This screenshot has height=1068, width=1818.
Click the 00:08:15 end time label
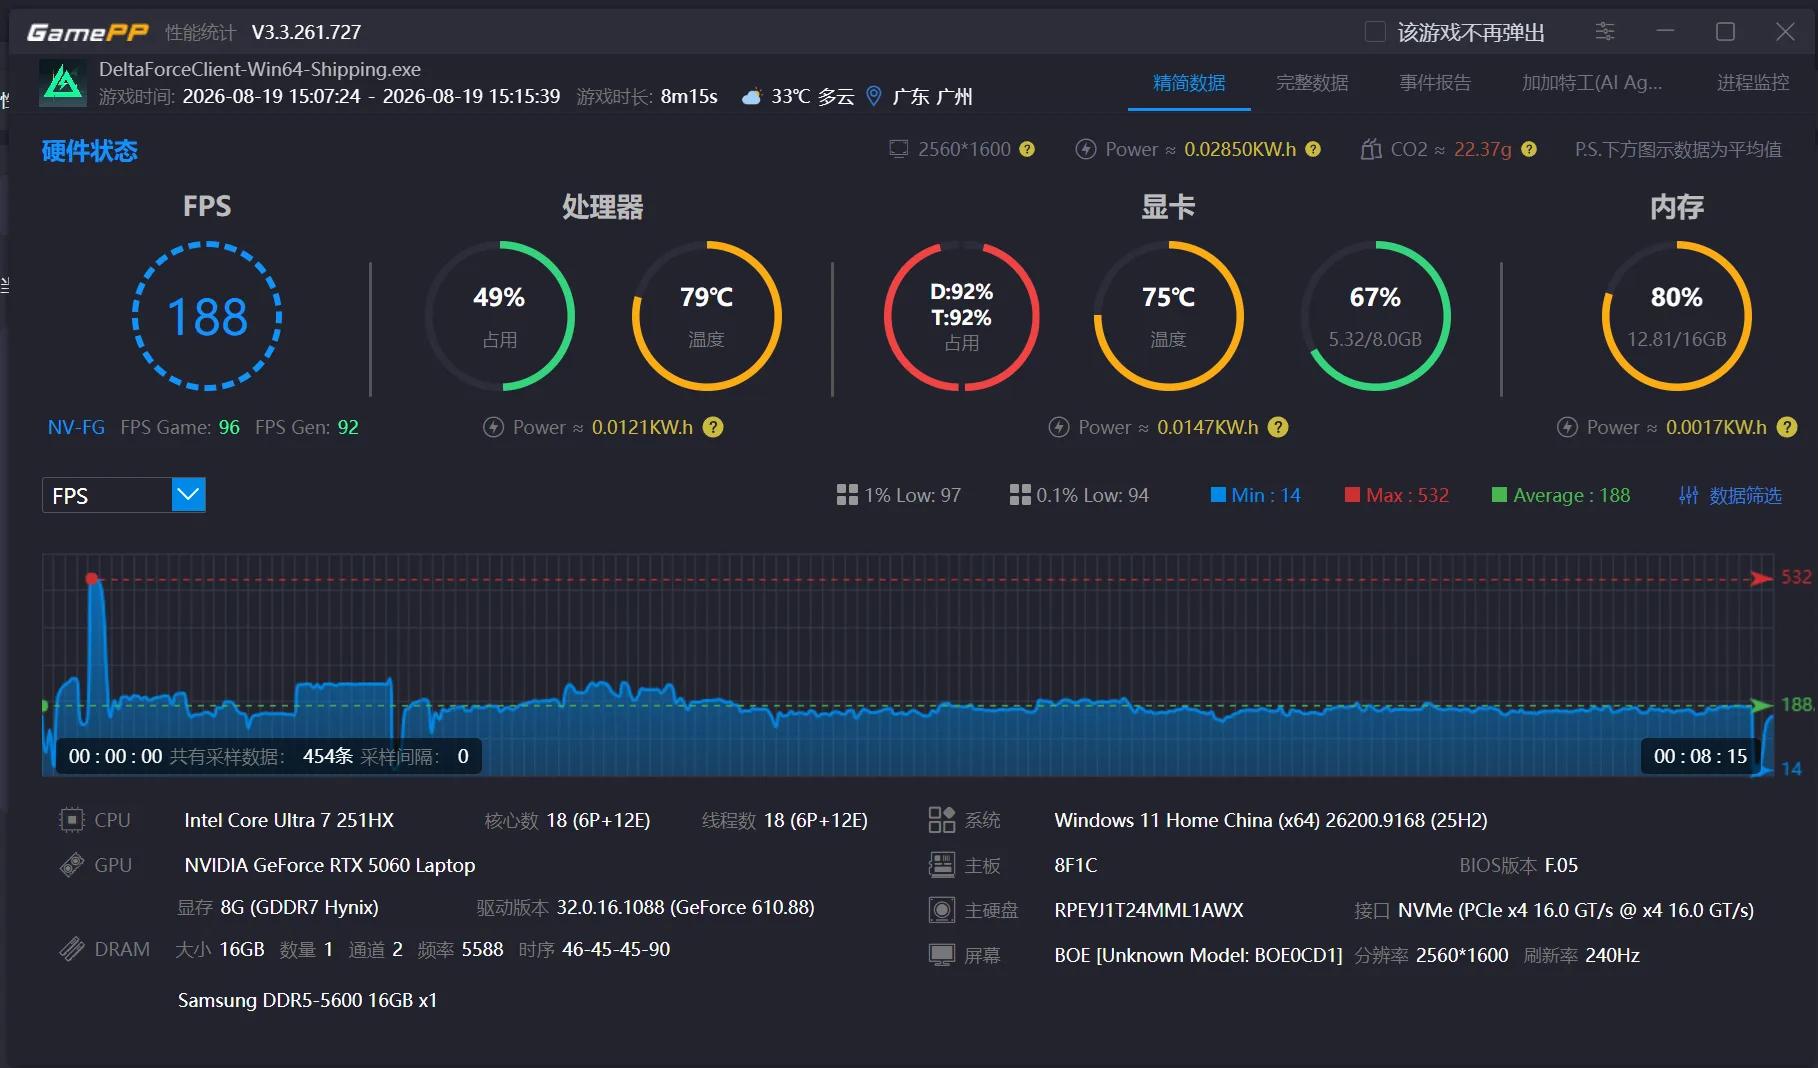click(1700, 756)
